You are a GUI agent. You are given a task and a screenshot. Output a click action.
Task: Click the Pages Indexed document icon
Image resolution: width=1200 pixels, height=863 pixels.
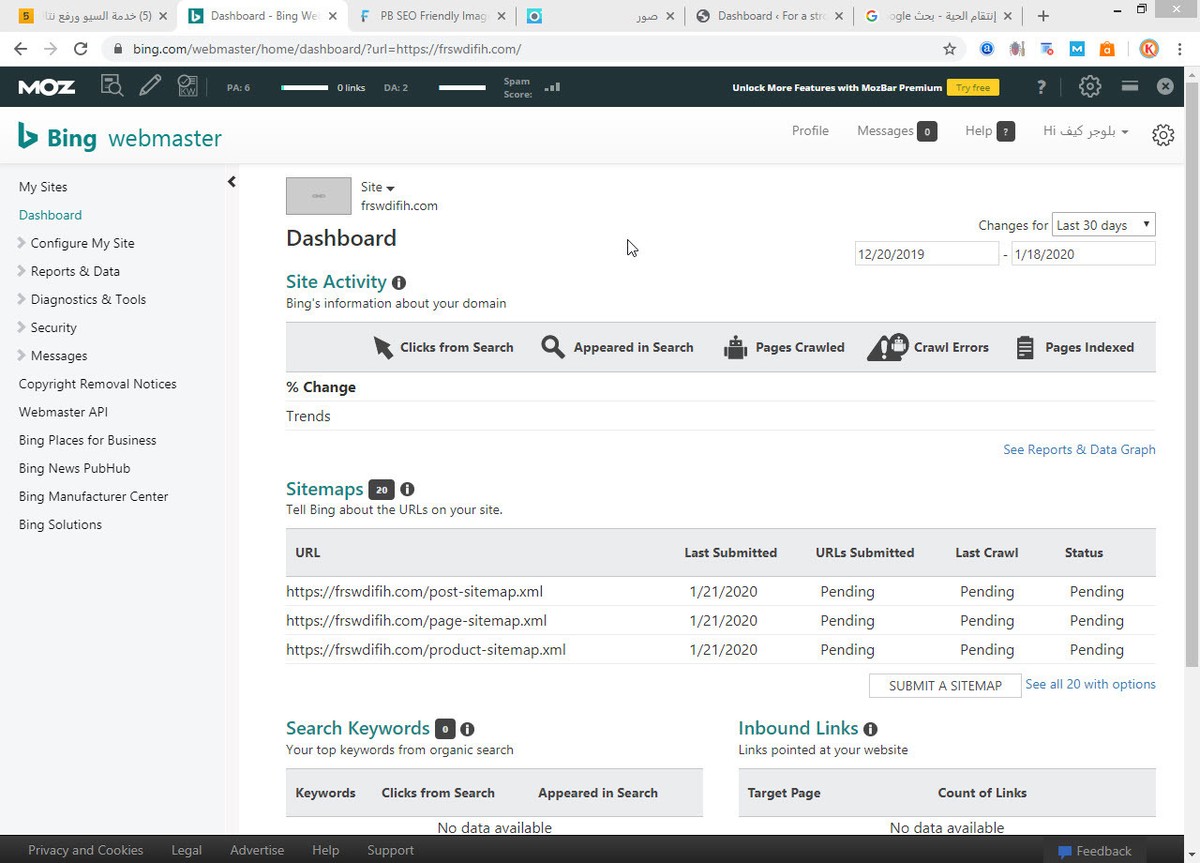point(1024,347)
